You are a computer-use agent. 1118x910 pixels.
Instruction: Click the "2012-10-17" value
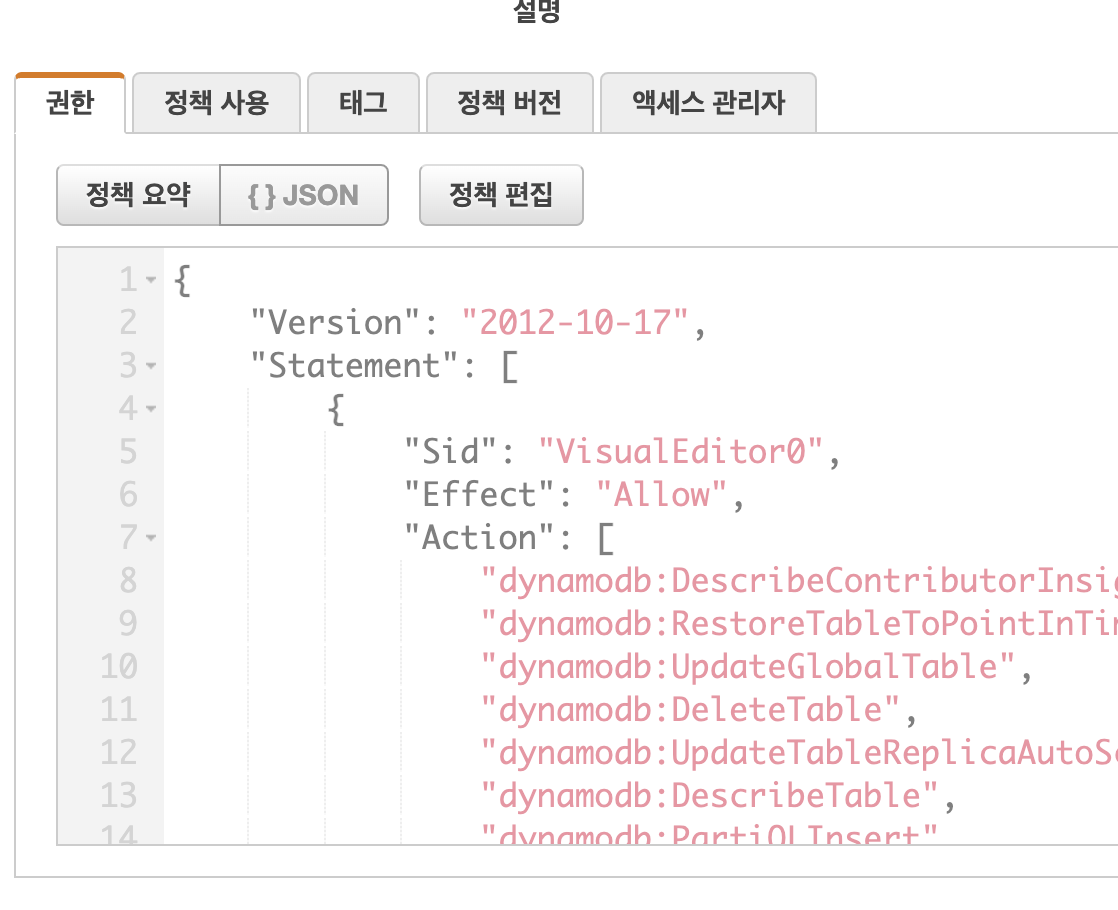[x=575, y=322]
